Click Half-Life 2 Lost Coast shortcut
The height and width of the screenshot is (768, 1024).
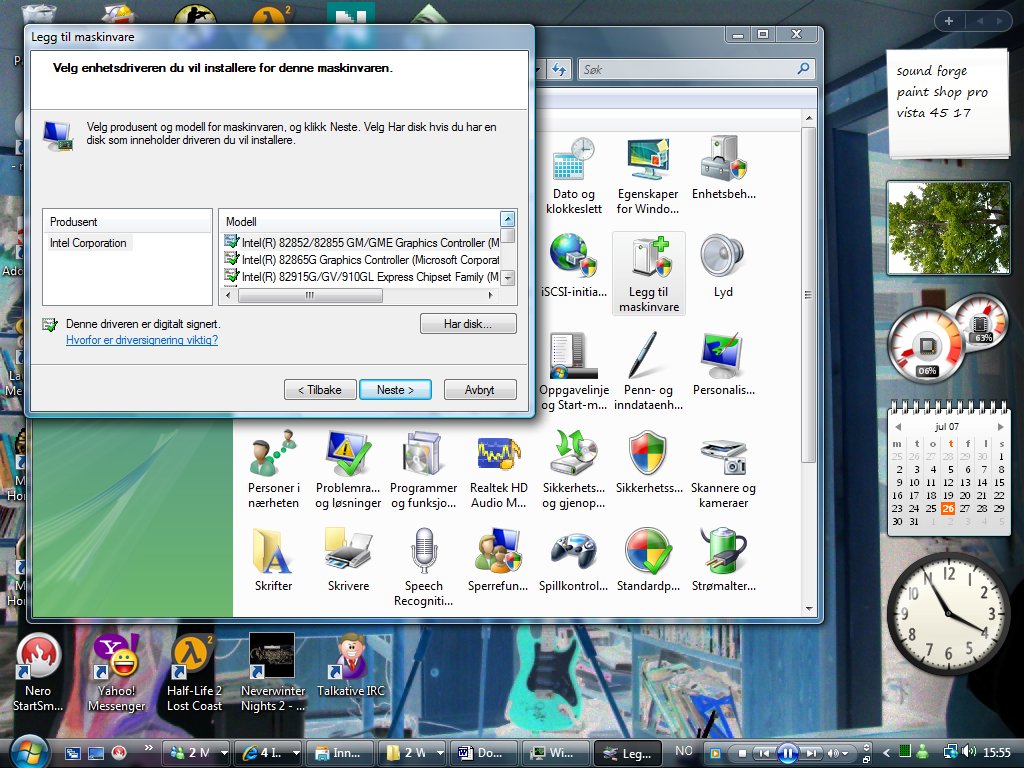[x=194, y=673]
